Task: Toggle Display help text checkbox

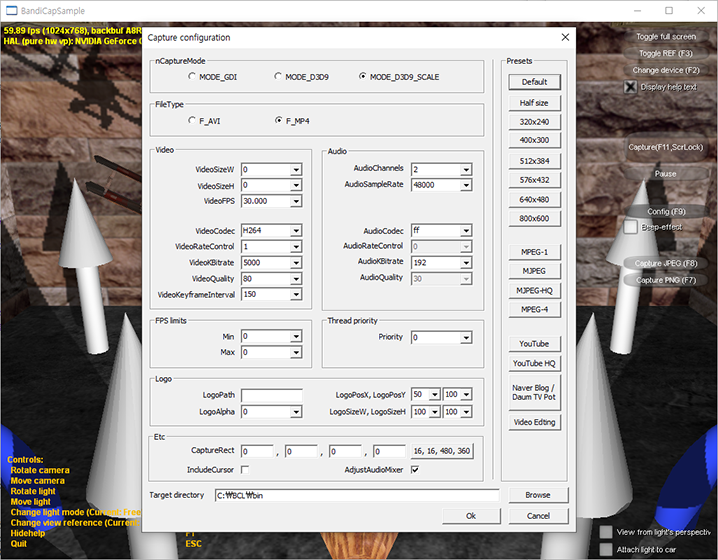Action: (631, 87)
